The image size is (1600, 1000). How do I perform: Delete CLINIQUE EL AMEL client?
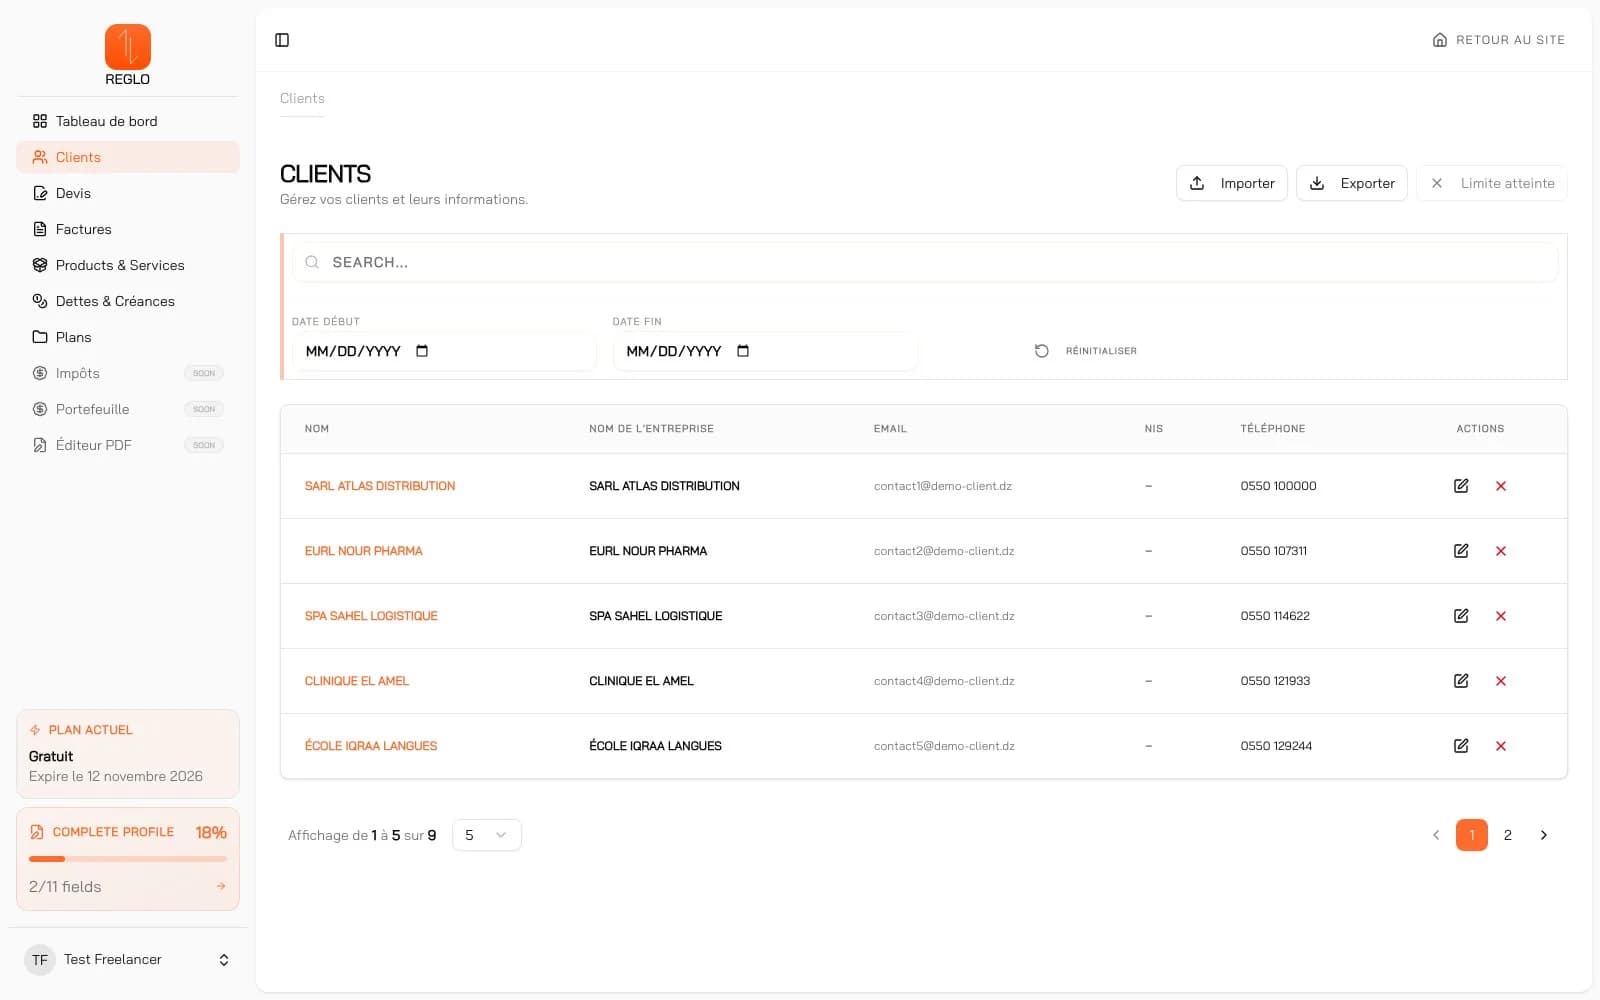click(x=1501, y=681)
